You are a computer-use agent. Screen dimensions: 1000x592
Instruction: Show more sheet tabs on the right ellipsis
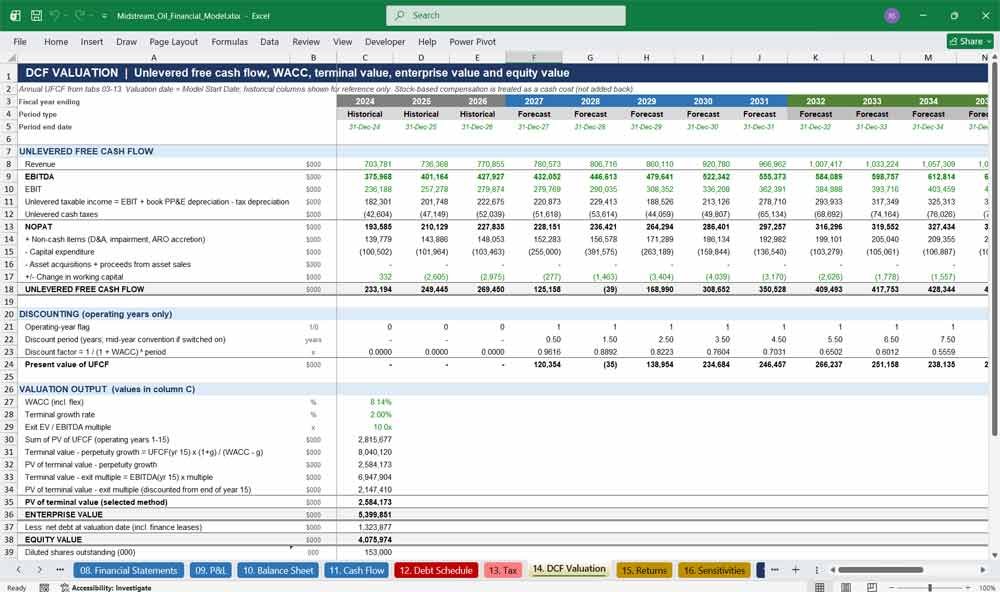[774, 570]
